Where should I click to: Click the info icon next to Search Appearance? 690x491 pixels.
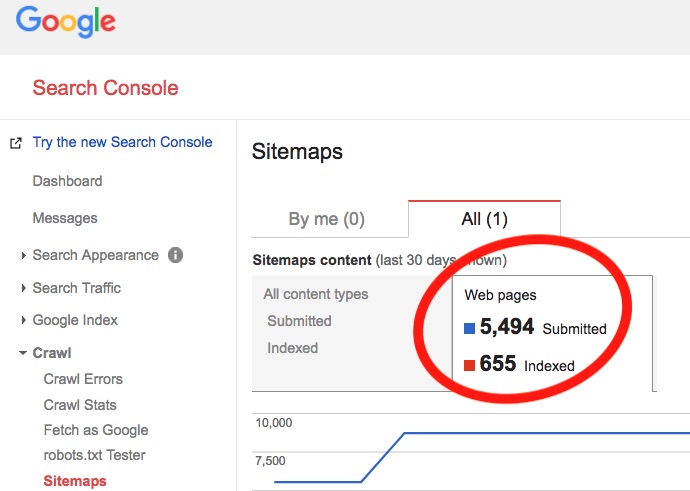tap(175, 255)
